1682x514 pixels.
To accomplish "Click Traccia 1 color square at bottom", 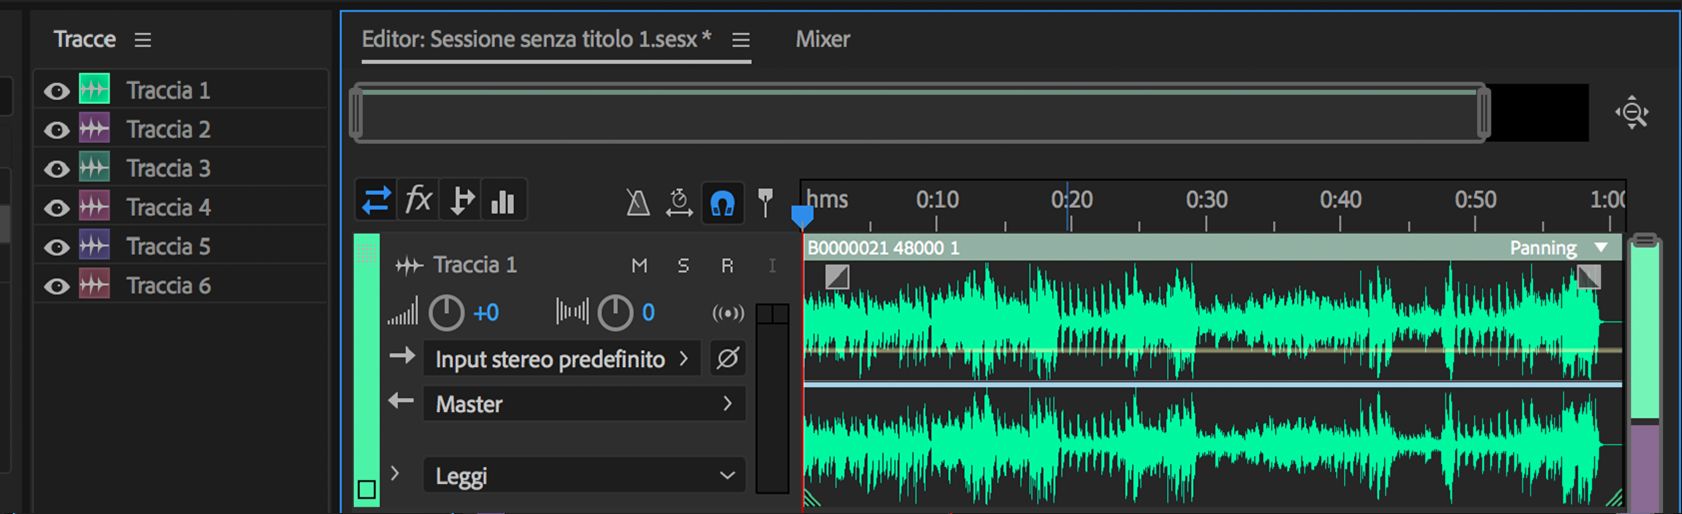I will 367,489.
